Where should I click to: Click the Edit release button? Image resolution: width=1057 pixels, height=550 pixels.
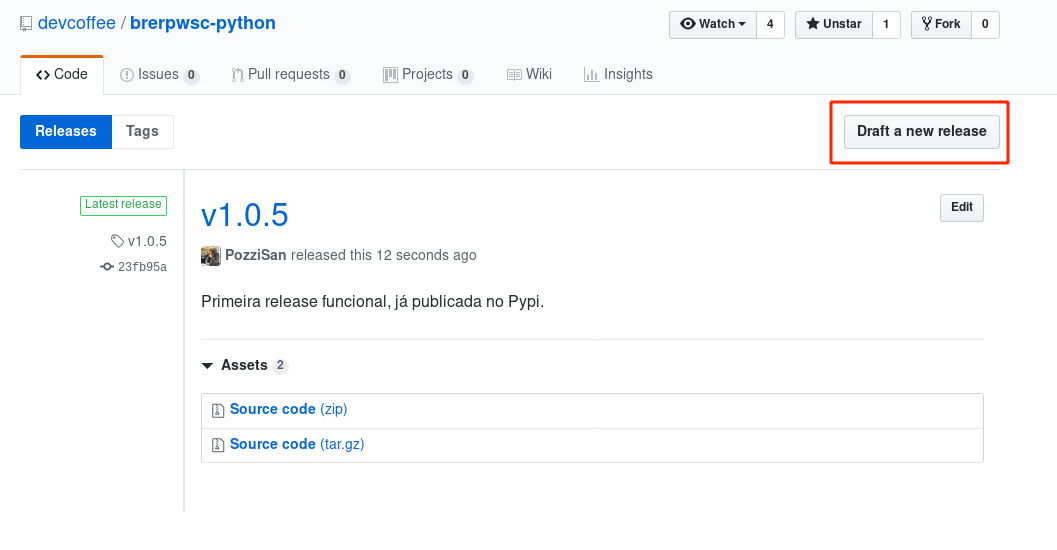tap(962, 208)
